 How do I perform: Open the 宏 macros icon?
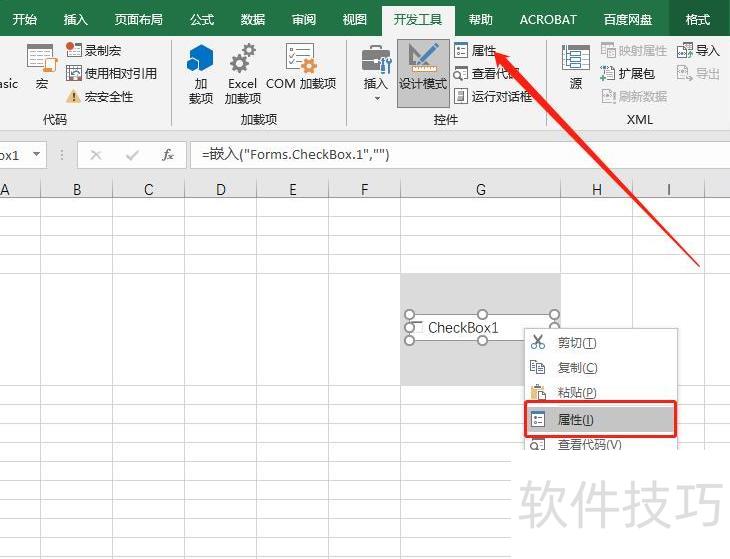42,67
